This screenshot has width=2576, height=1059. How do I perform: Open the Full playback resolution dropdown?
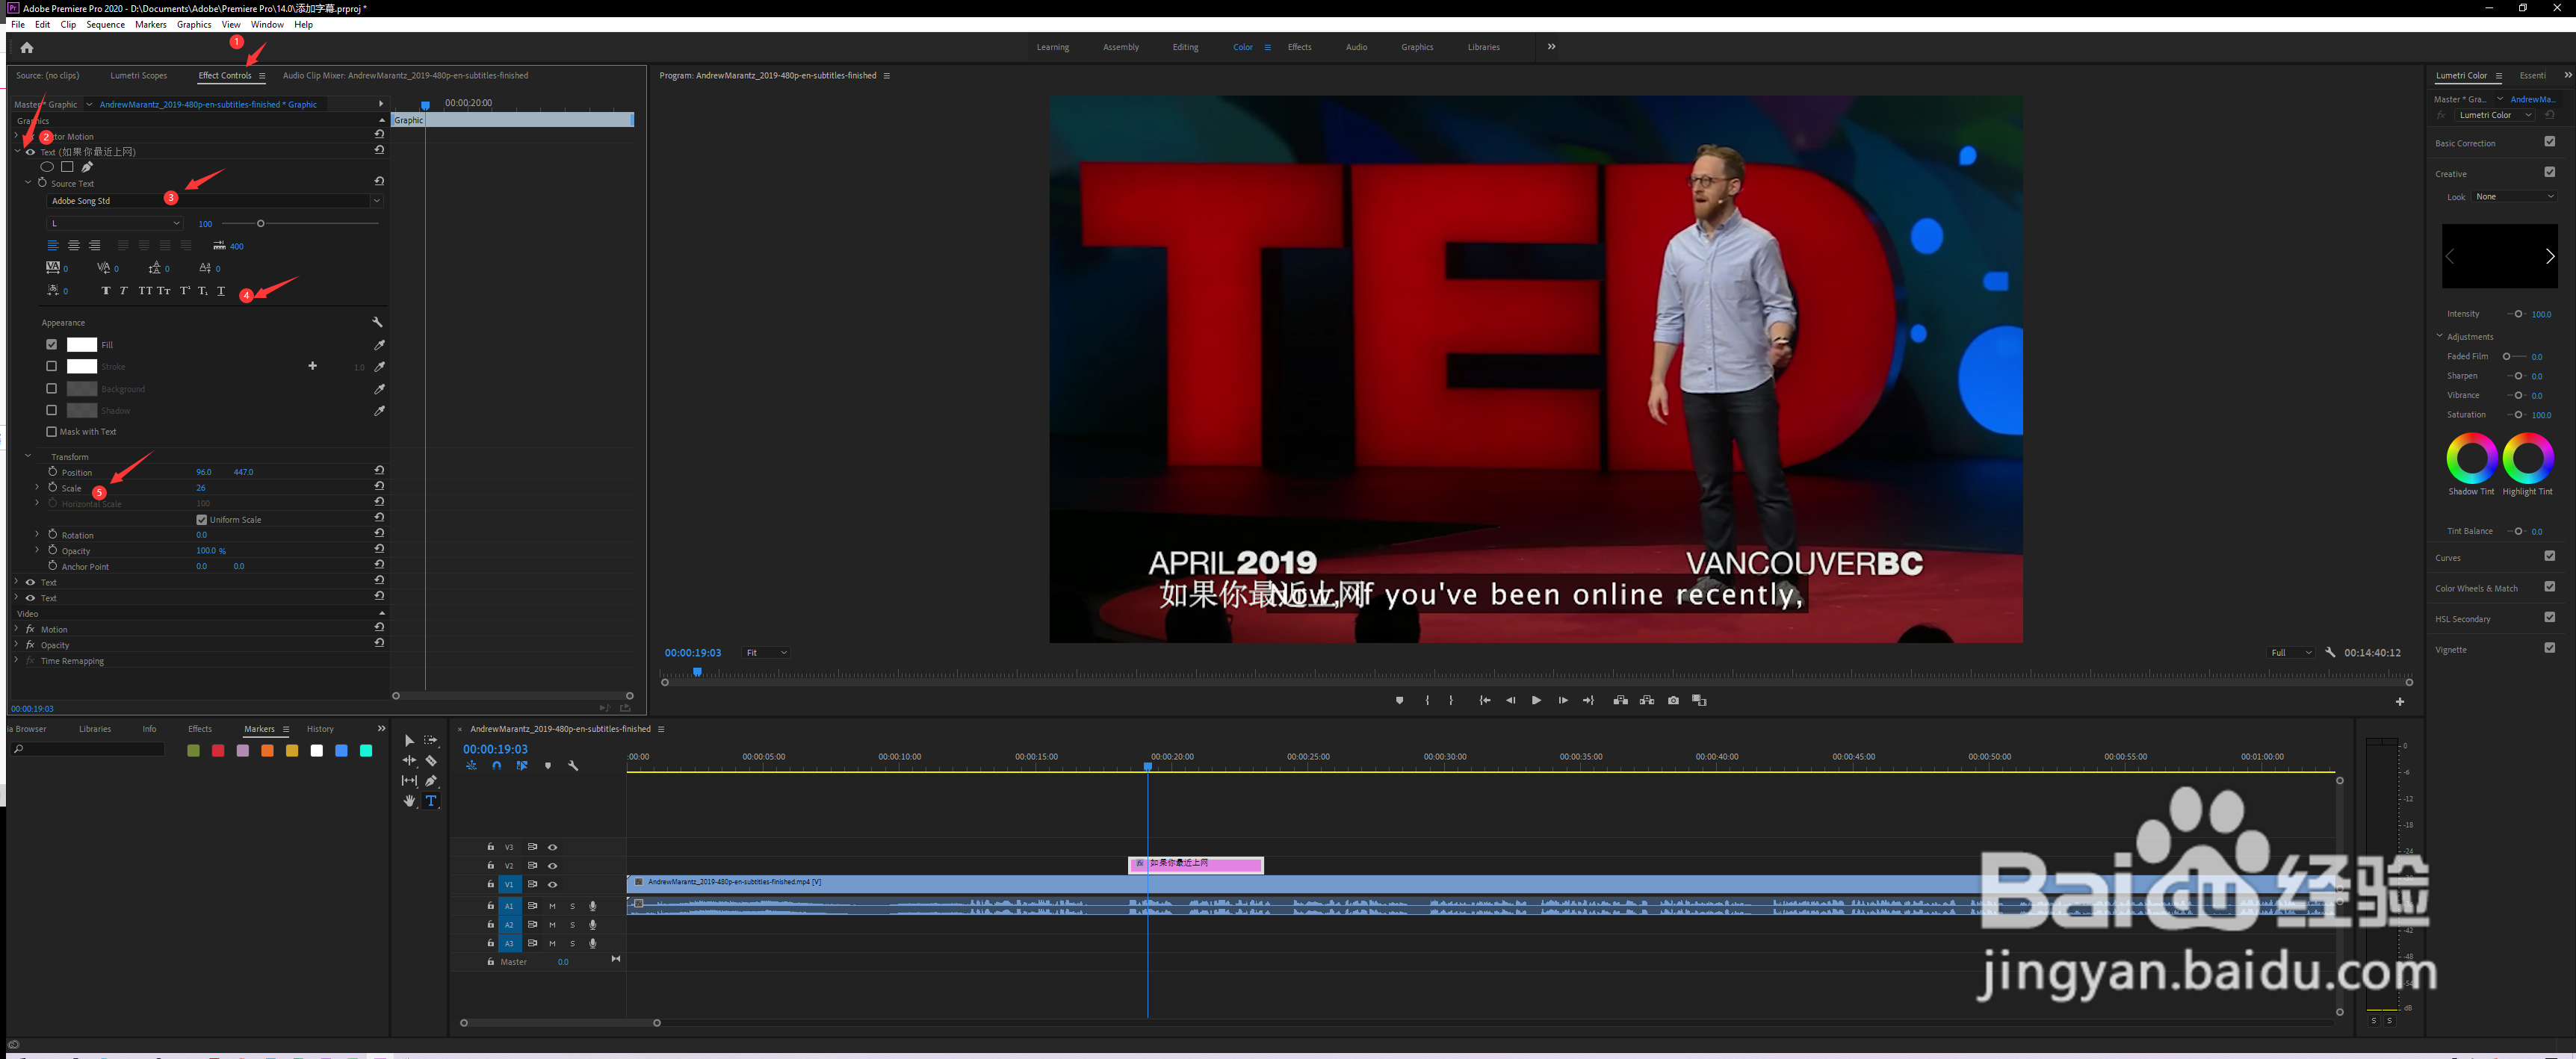tap(2291, 653)
